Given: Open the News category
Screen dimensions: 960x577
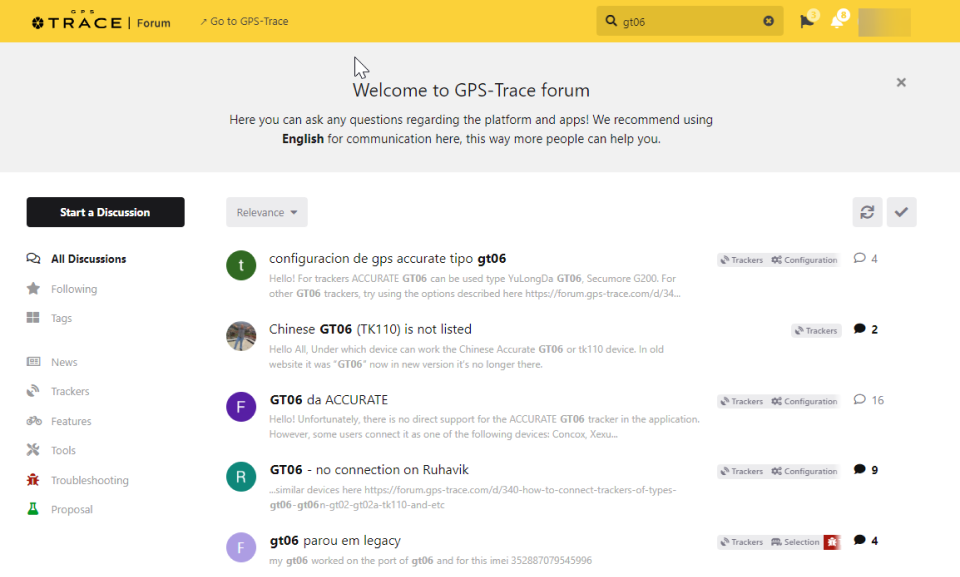Looking at the screenshot, I should pyautogui.click(x=64, y=362).
